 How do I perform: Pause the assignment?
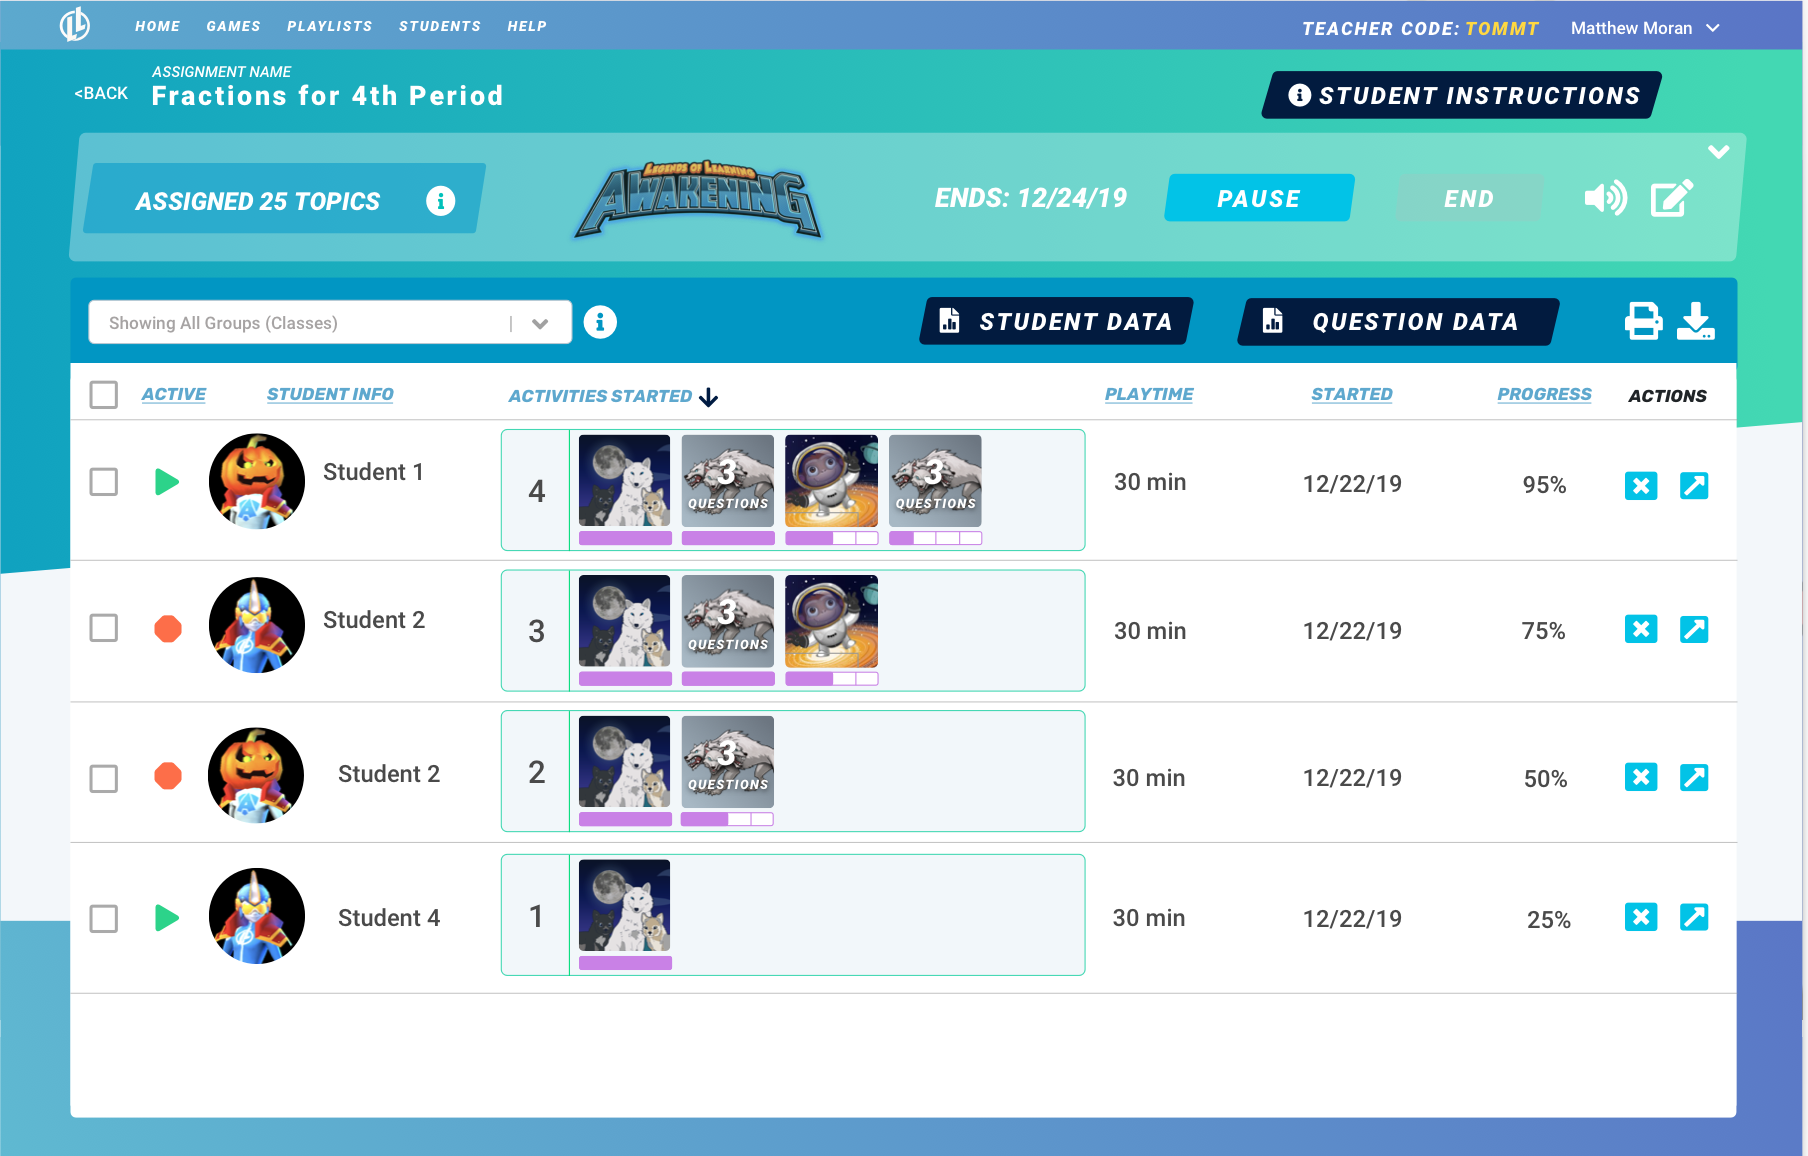(x=1258, y=198)
